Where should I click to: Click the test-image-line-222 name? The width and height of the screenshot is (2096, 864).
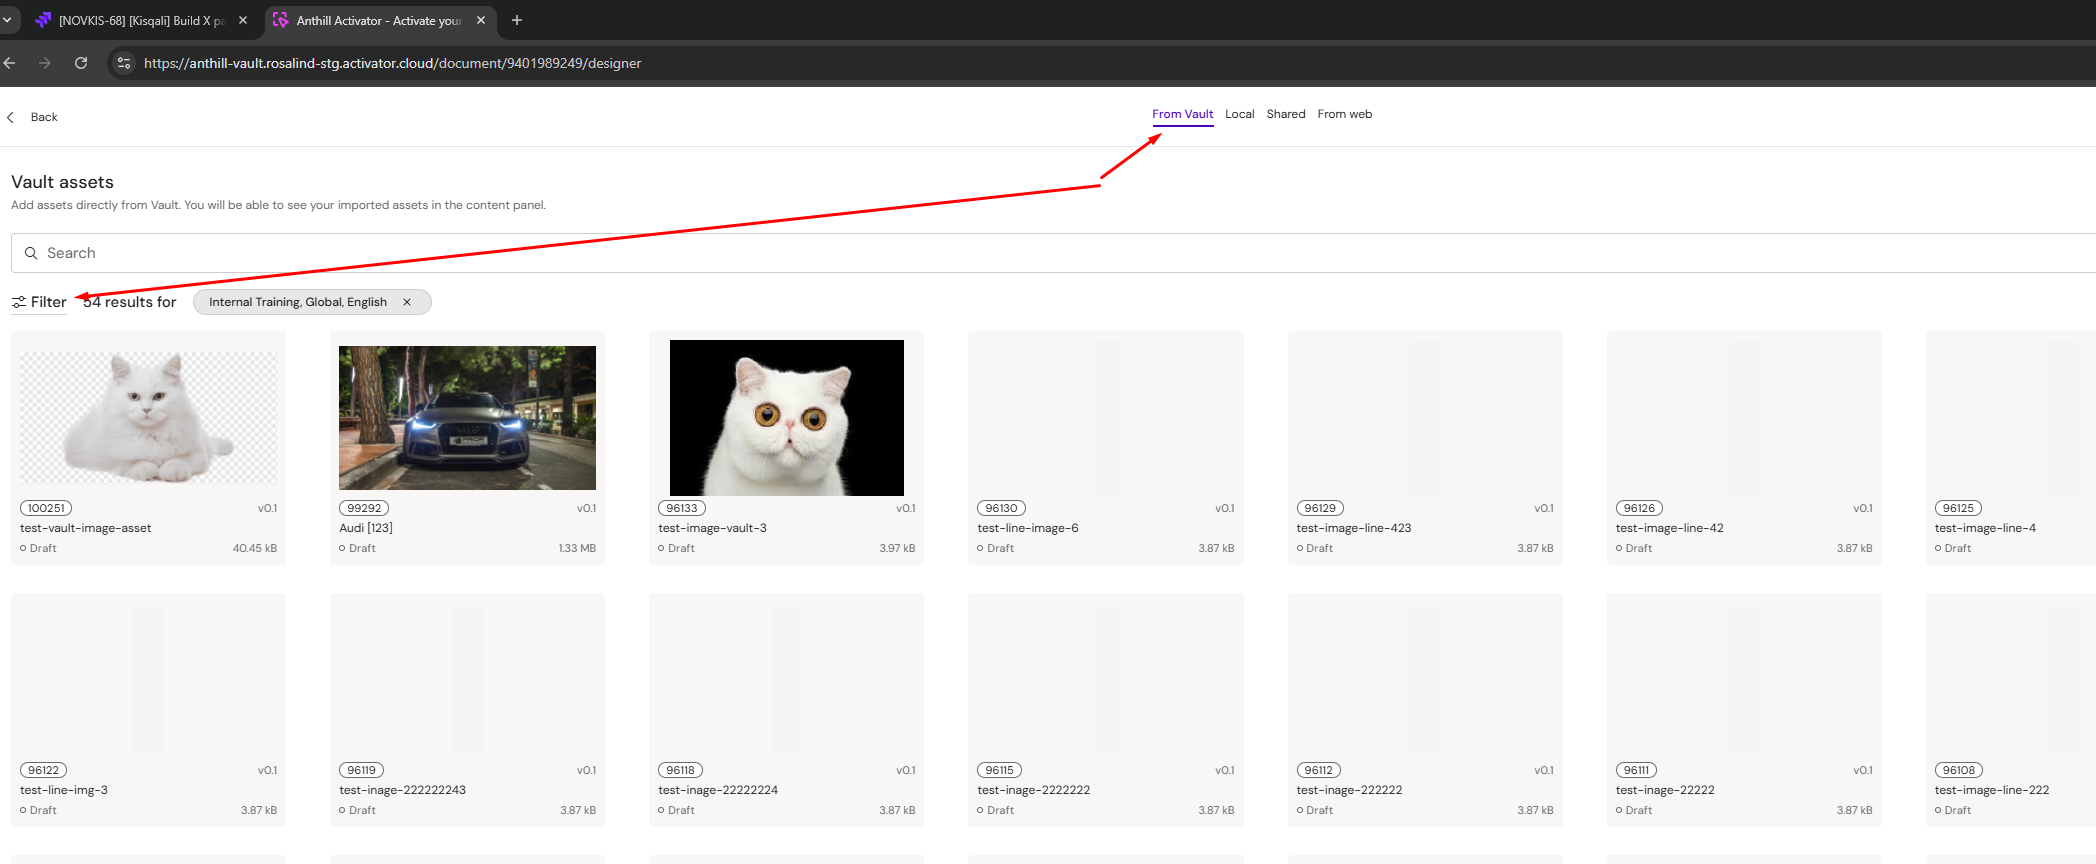[1992, 790]
